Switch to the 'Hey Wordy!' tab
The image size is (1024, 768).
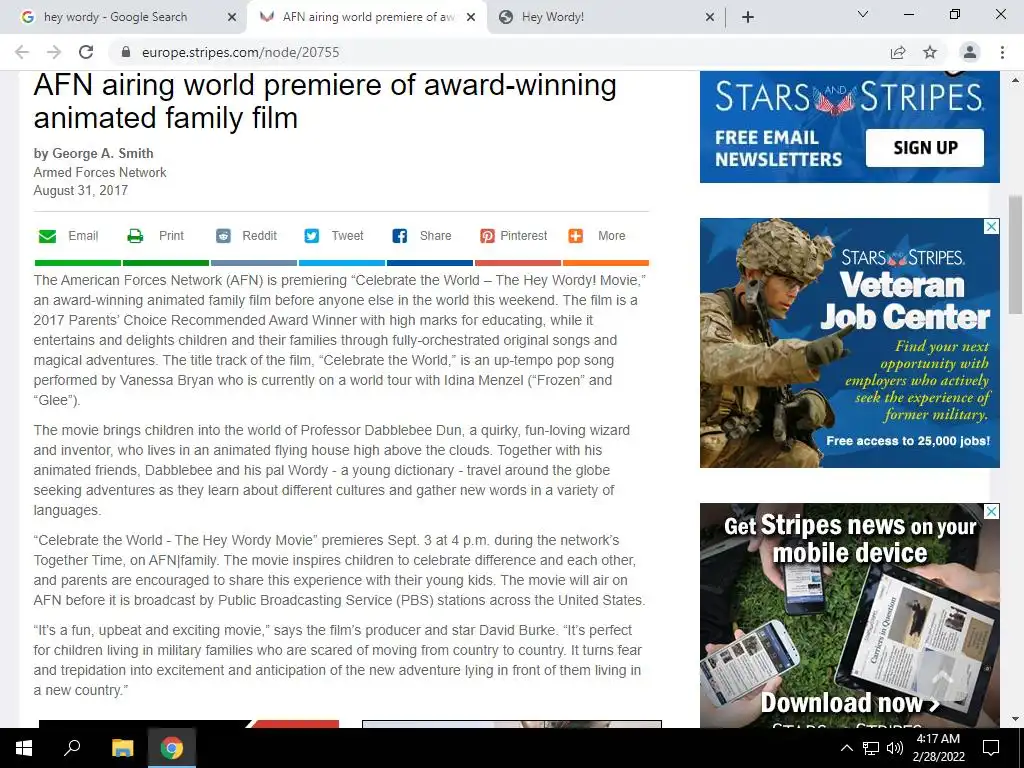click(x=607, y=17)
